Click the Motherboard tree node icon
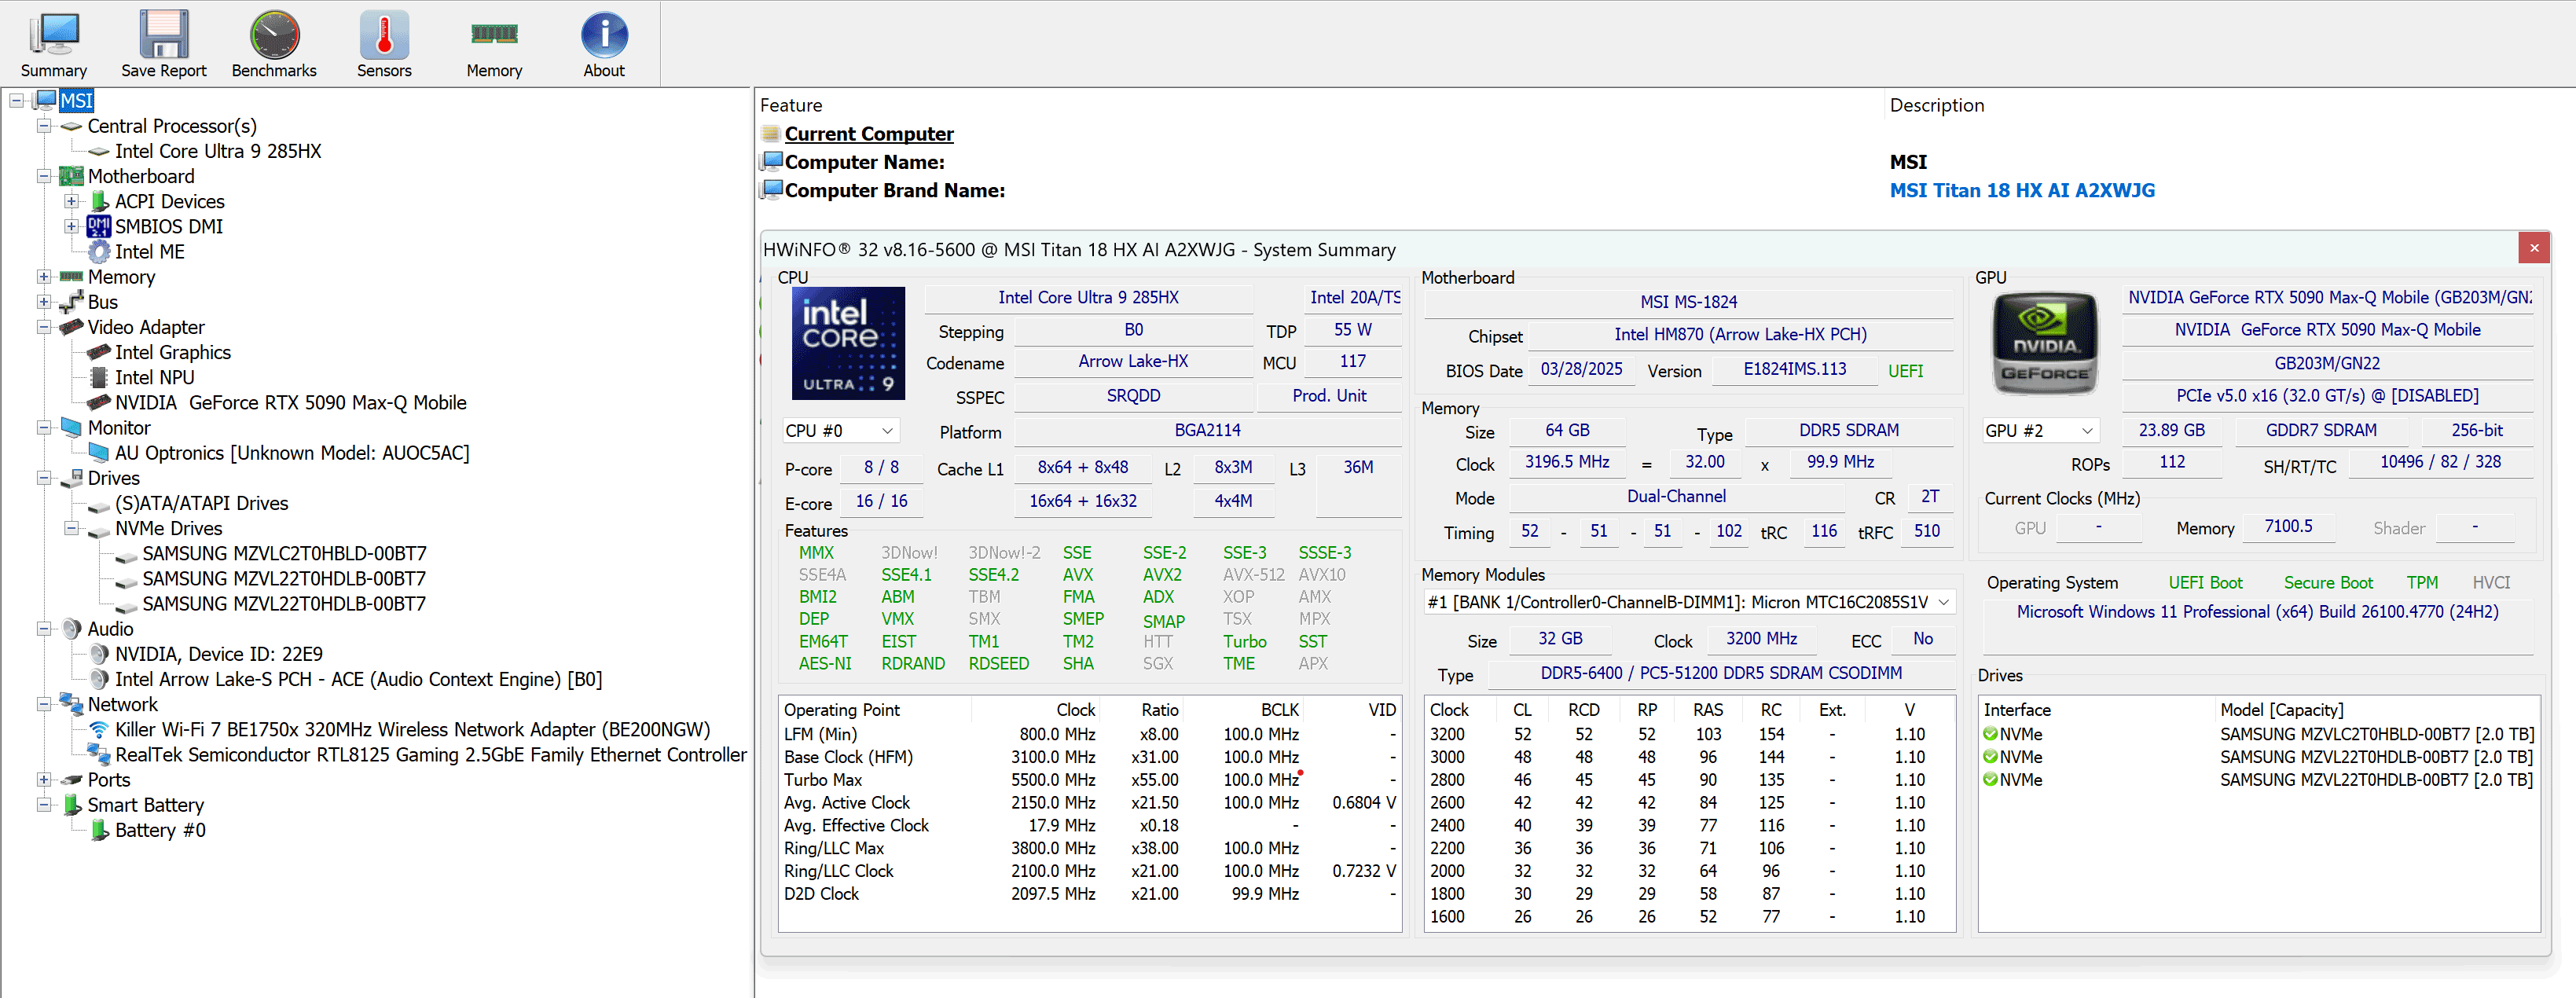This screenshot has width=2576, height=998. (71, 176)
